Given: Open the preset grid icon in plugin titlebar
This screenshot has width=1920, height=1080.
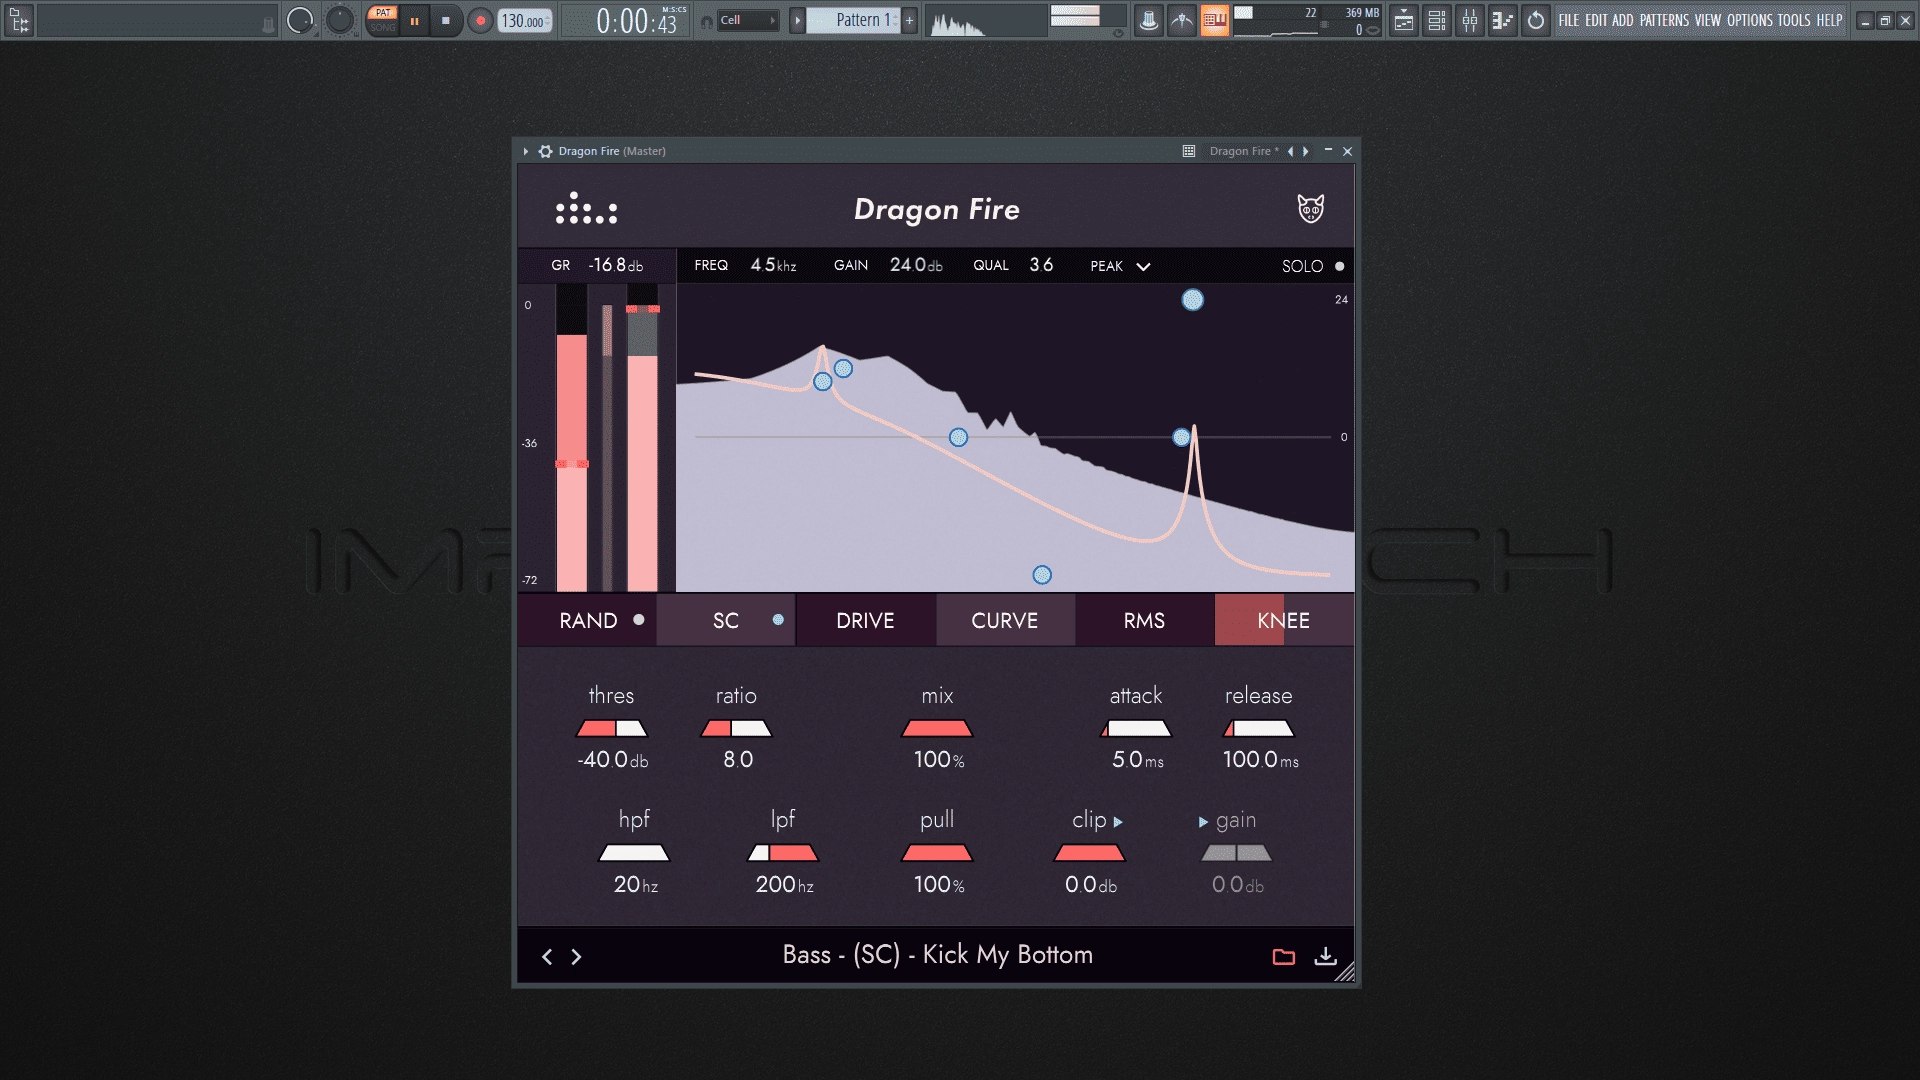Looking at the screenshot, I should point(1189,151).
